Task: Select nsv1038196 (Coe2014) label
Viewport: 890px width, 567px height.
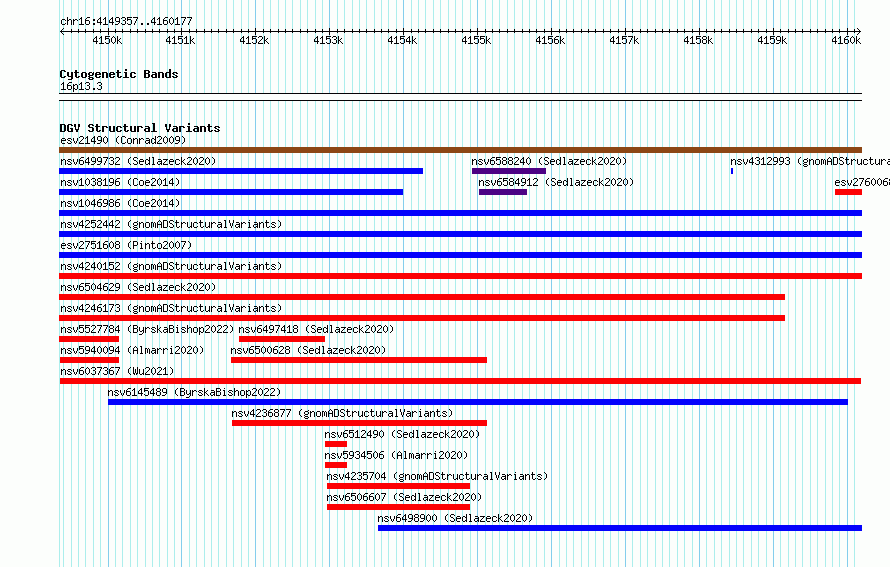Action: click(120, 182)
